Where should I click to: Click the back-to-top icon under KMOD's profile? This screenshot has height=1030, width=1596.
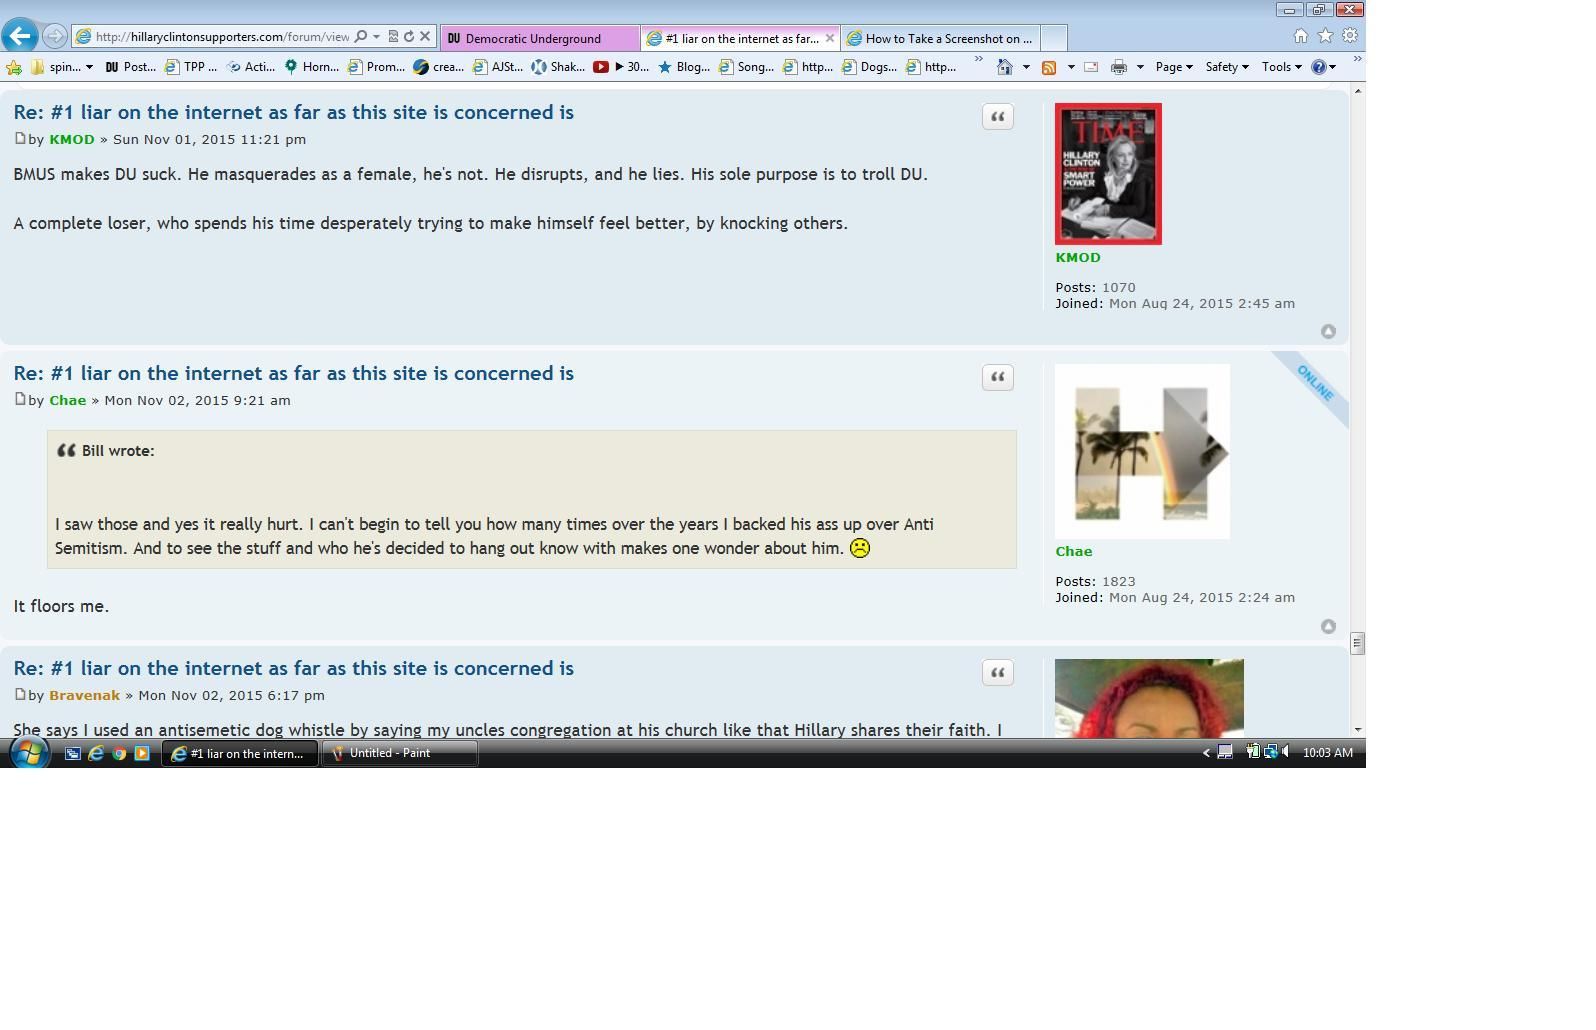(1328, 332)
